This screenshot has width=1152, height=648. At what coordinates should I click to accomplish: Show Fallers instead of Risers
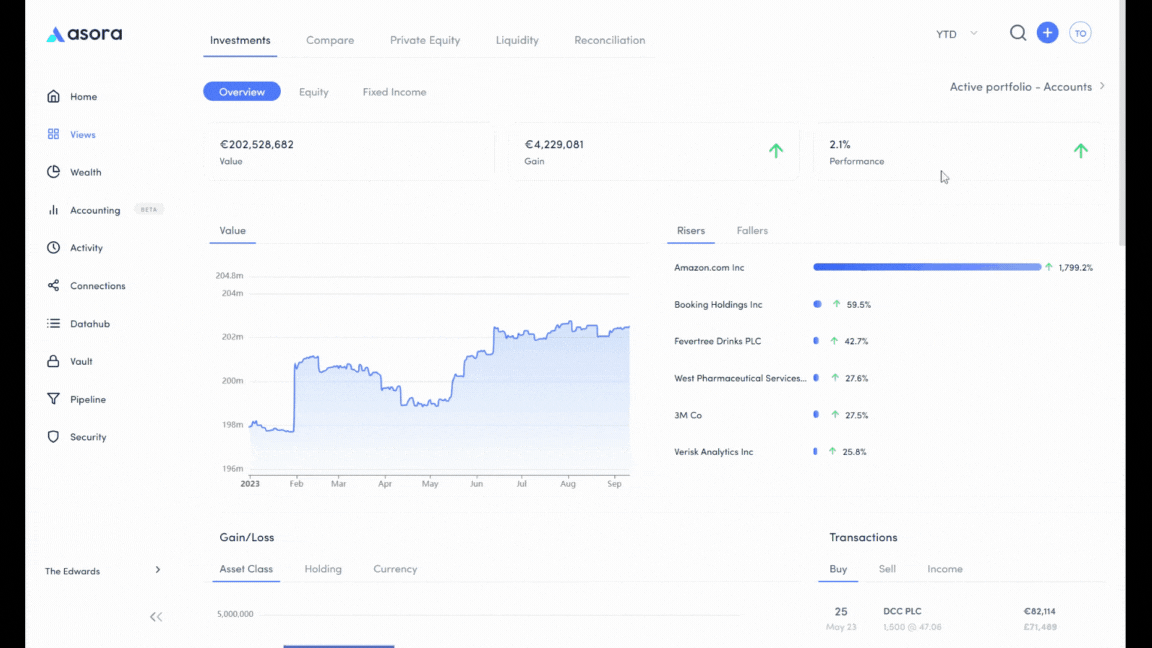752,230
